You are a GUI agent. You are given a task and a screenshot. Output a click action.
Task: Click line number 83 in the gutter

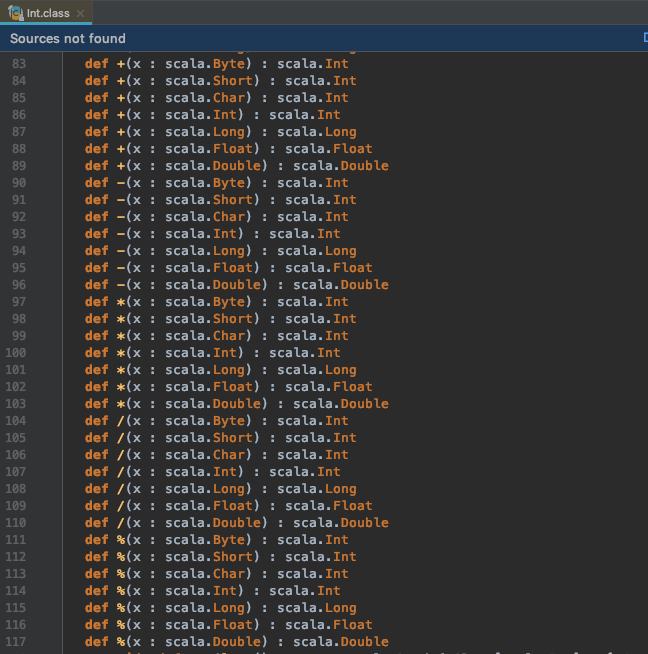tap(19, 64)
